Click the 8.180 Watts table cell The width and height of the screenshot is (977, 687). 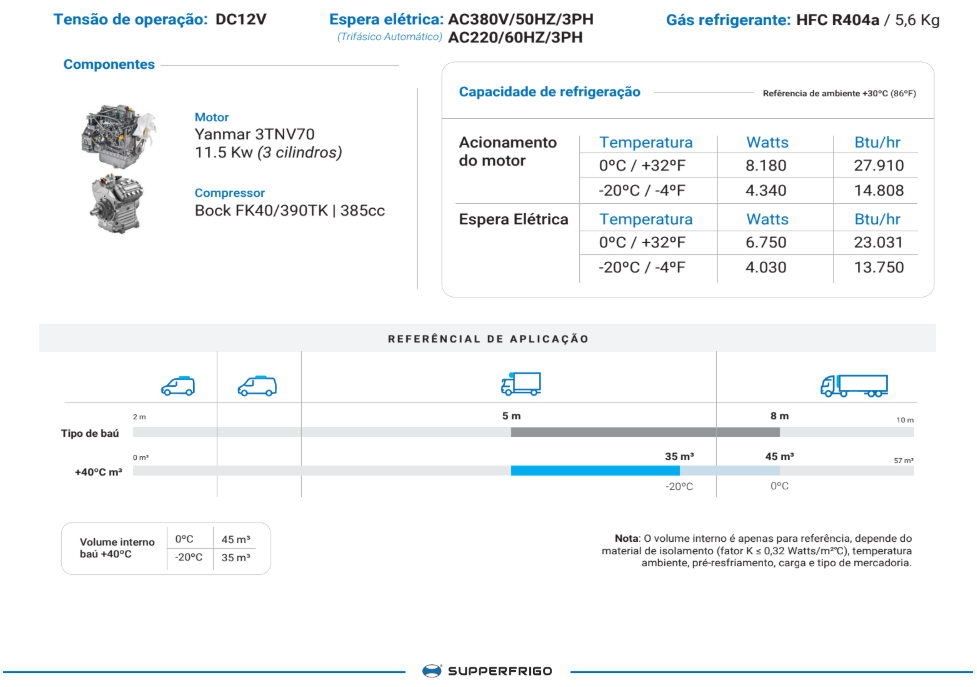tap(766, 166)
